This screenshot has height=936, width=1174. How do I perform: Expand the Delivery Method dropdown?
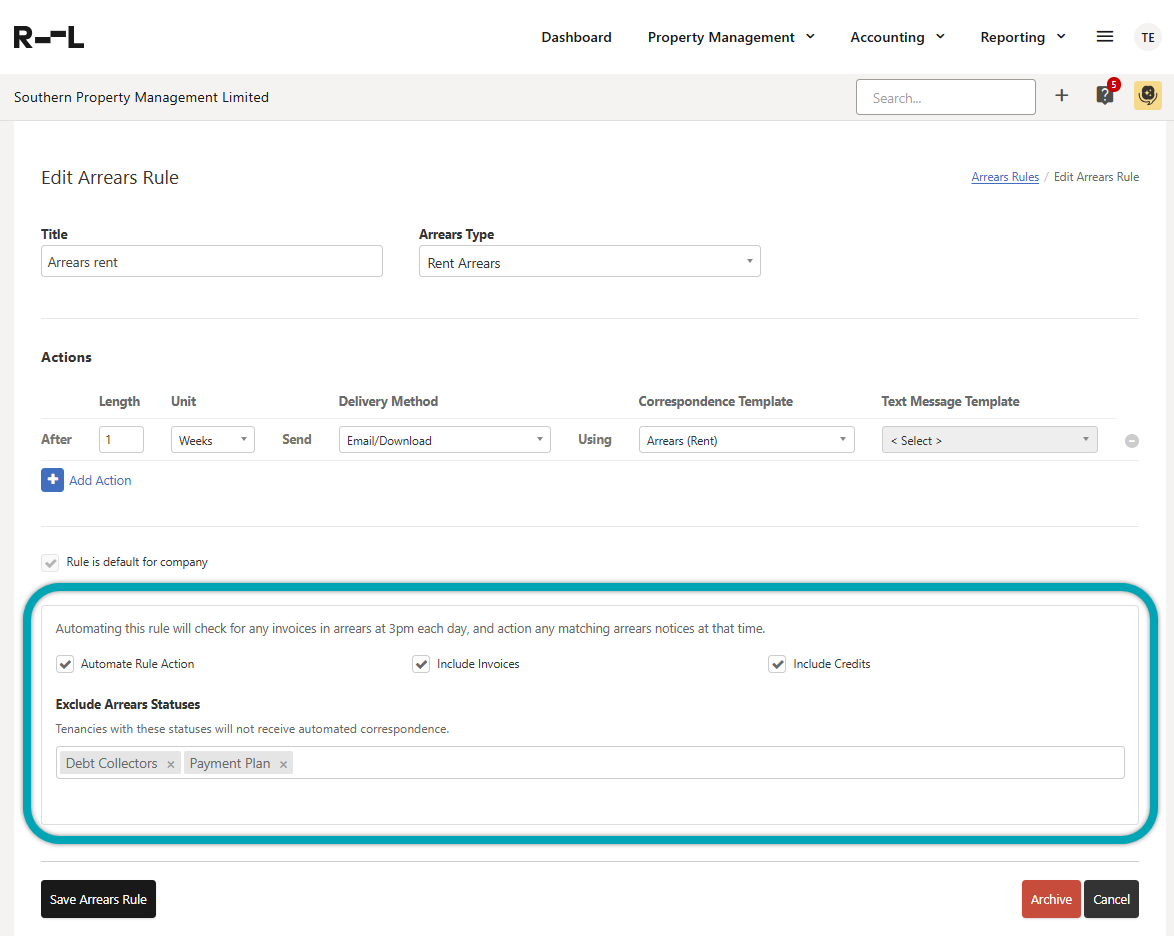(444, 440)
